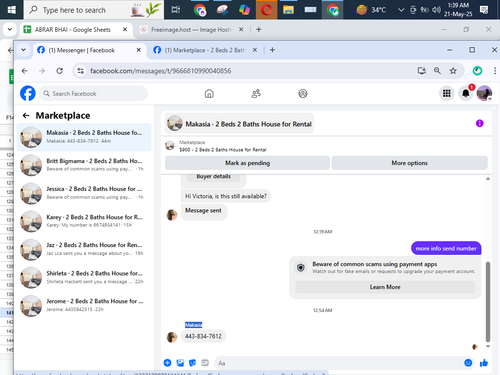Image resolution: width=500 pixels, height=375 pixels.
Task: Open new tab in Messenger window
Action: (x=272, y=50)
